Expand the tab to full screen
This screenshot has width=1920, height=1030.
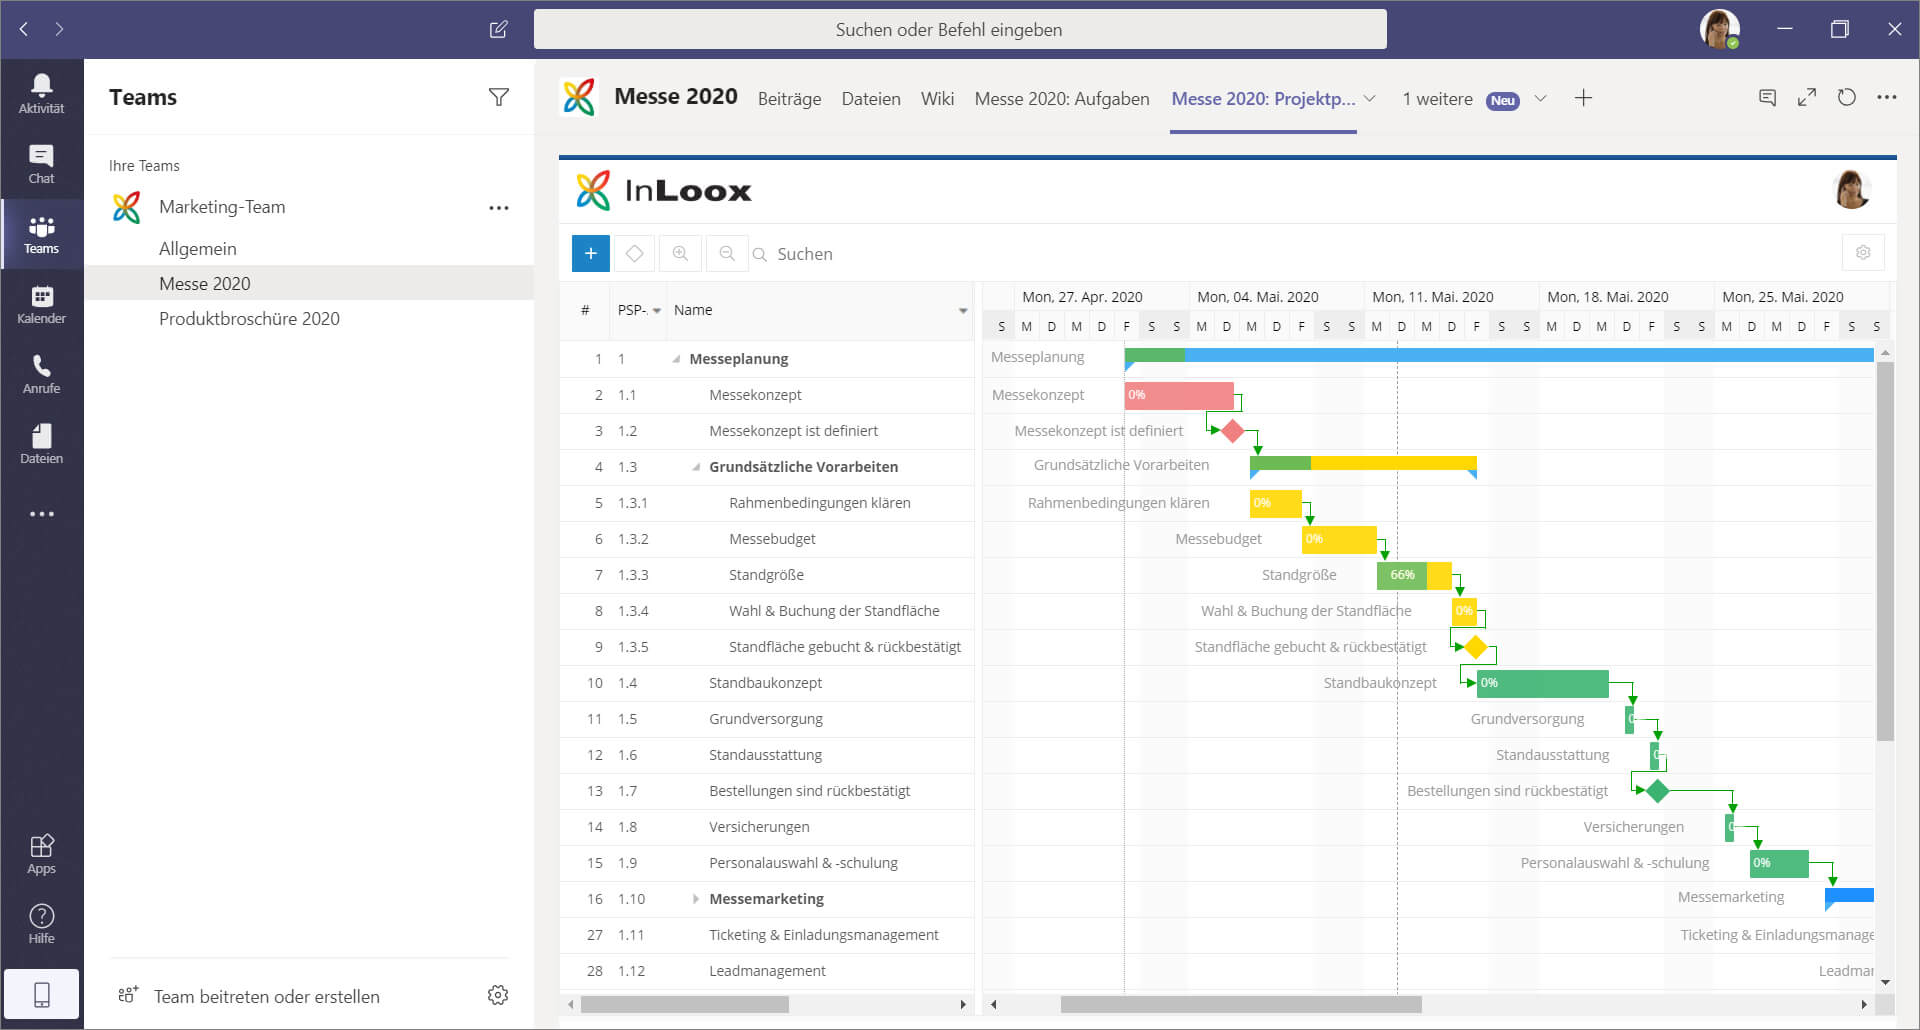pyautogui.click(x=1807, y=97)
